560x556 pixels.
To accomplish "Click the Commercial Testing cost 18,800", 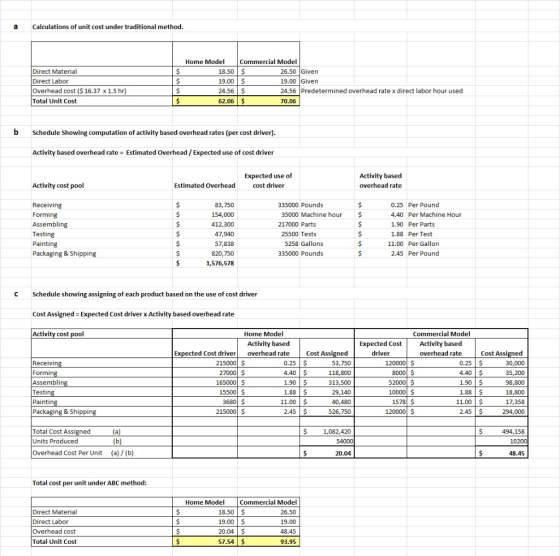I will pos(515,392).
